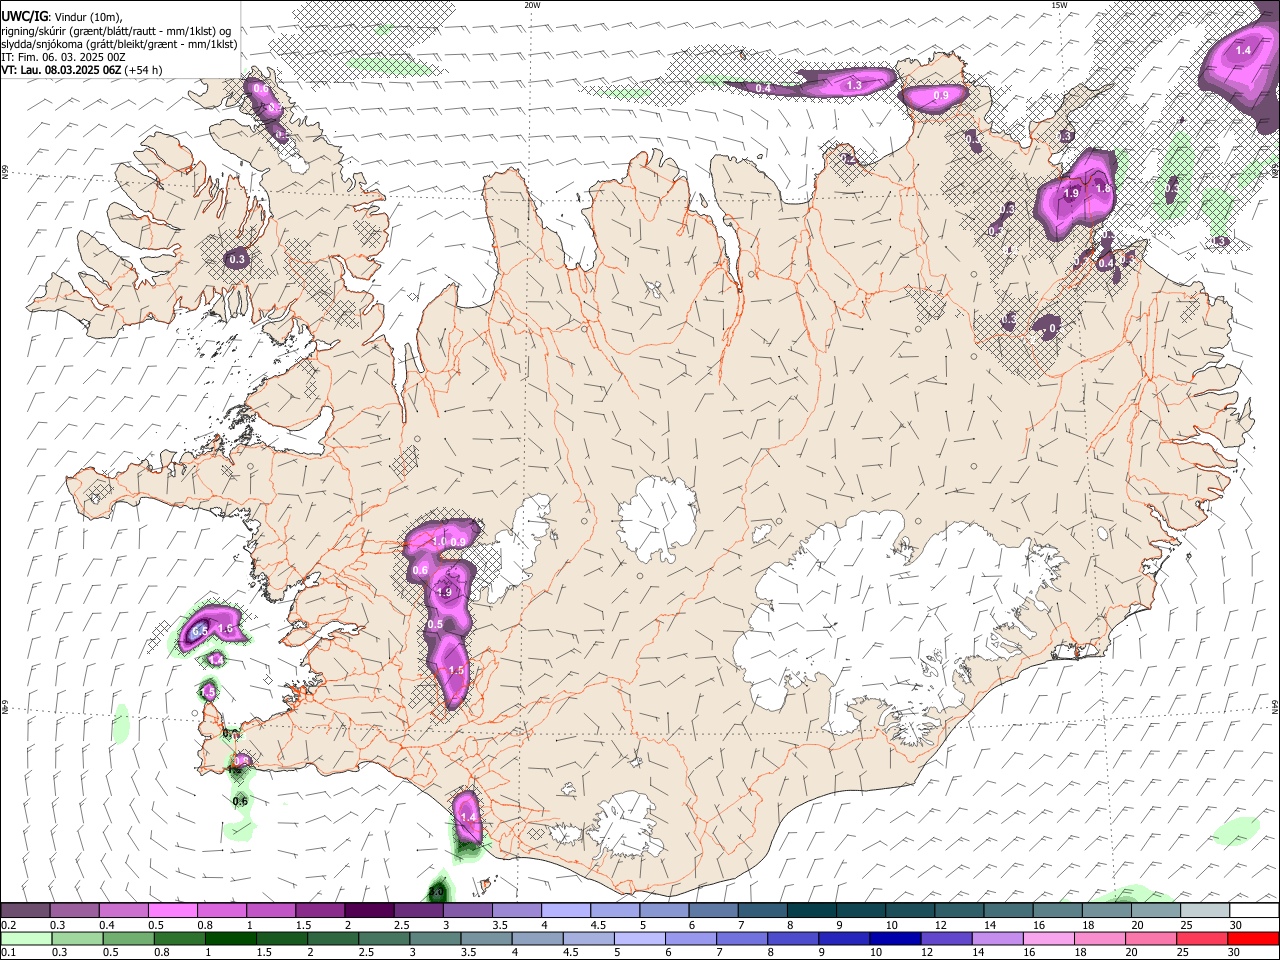Screen dimensions: 1280x960
Task: Click the 1.0 value in the west-central snow cell
Action: click(438, 541)
